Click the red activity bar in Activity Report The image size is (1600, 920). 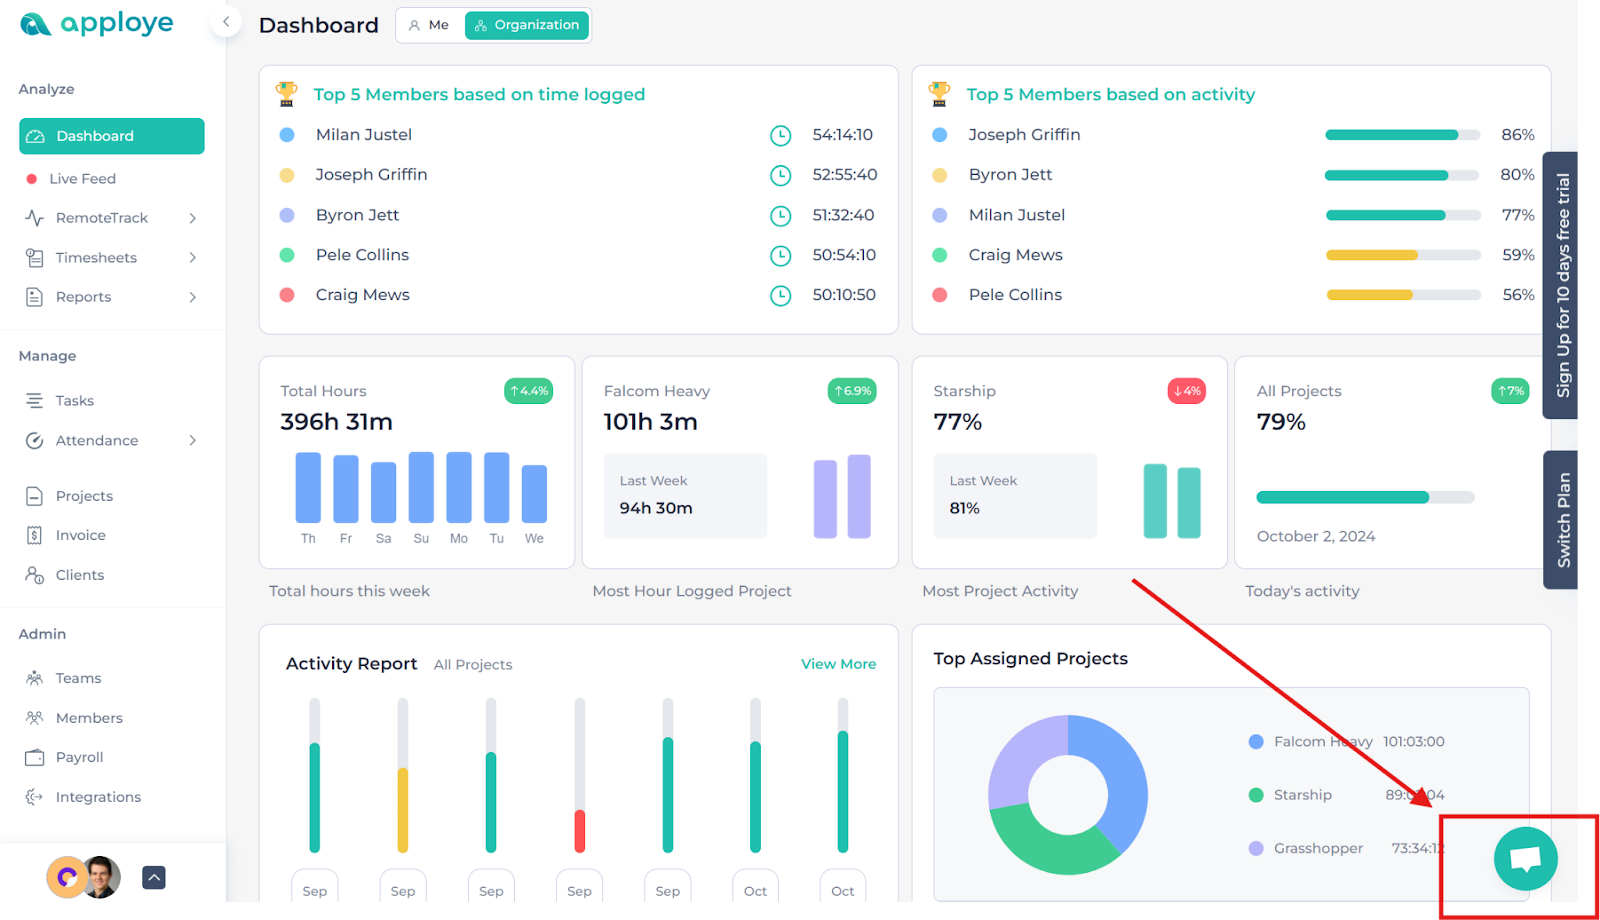(579, 831)
